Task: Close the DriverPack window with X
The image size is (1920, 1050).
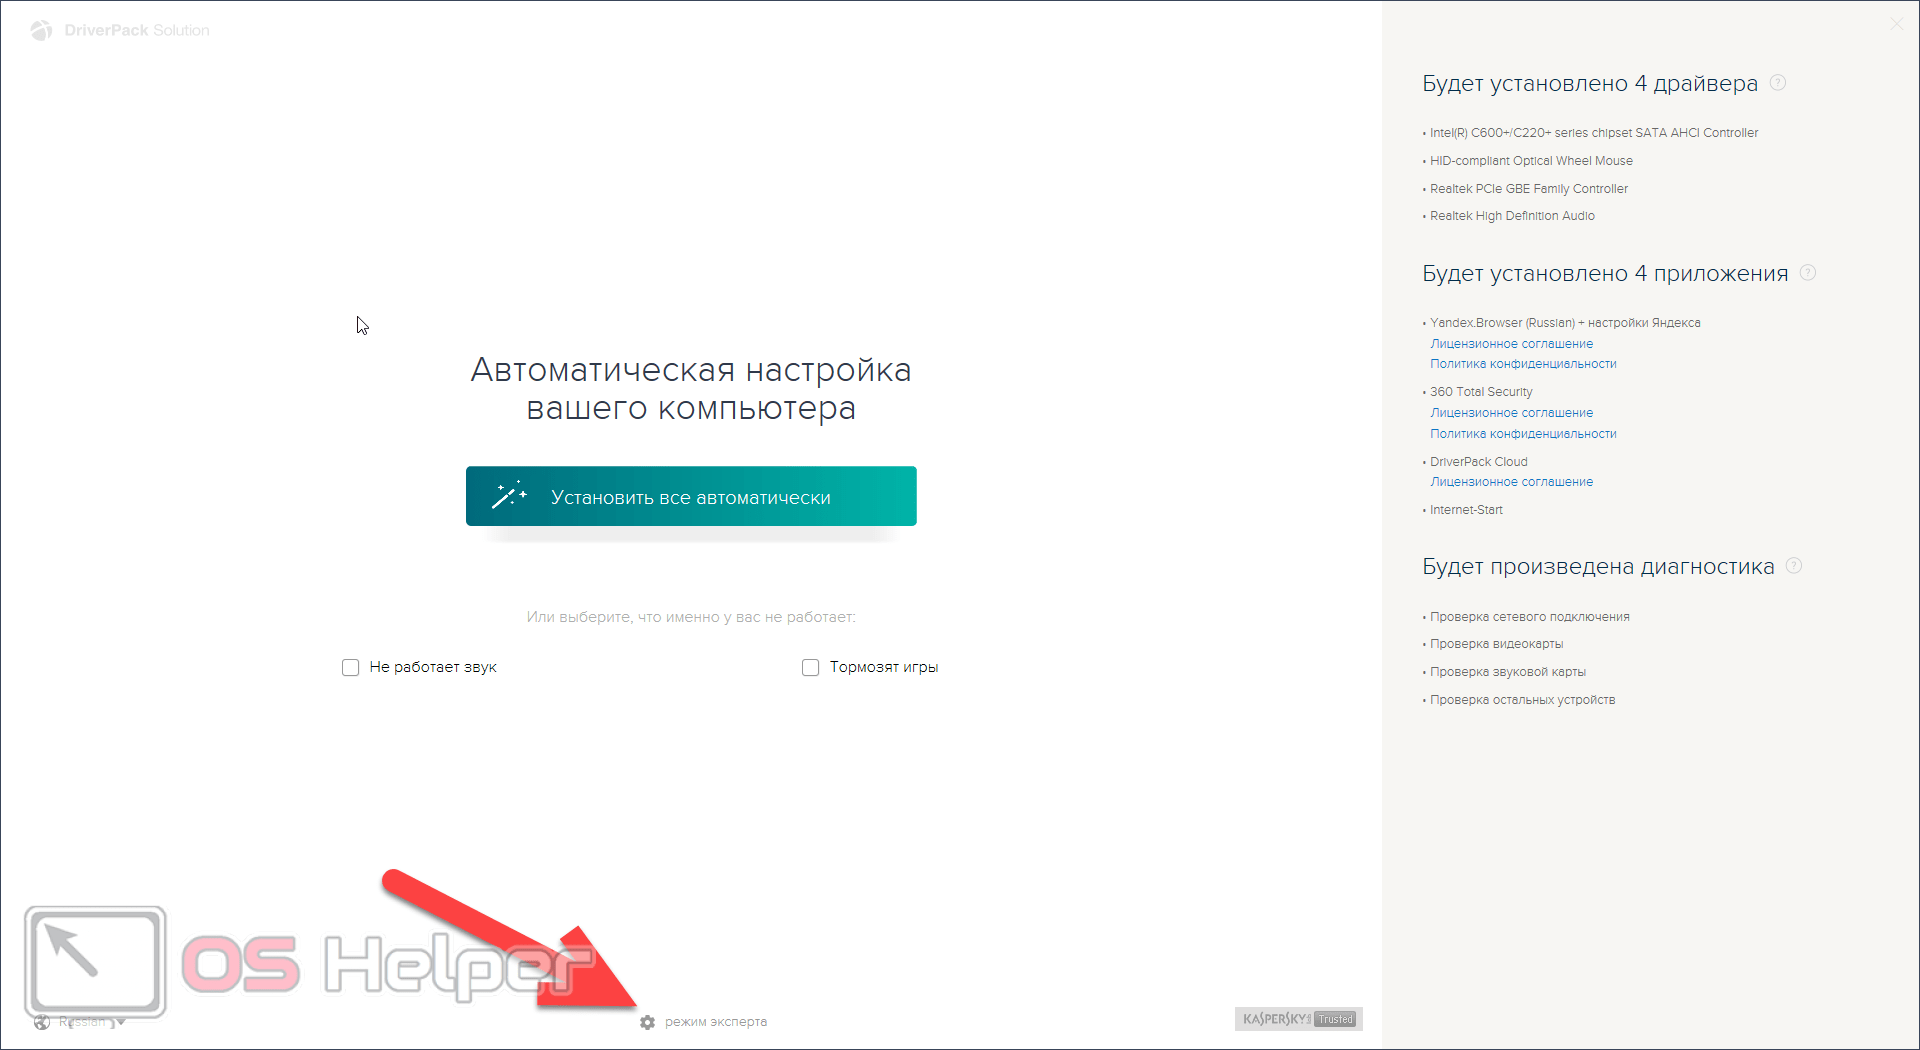Action: (x=1896, y=24)
